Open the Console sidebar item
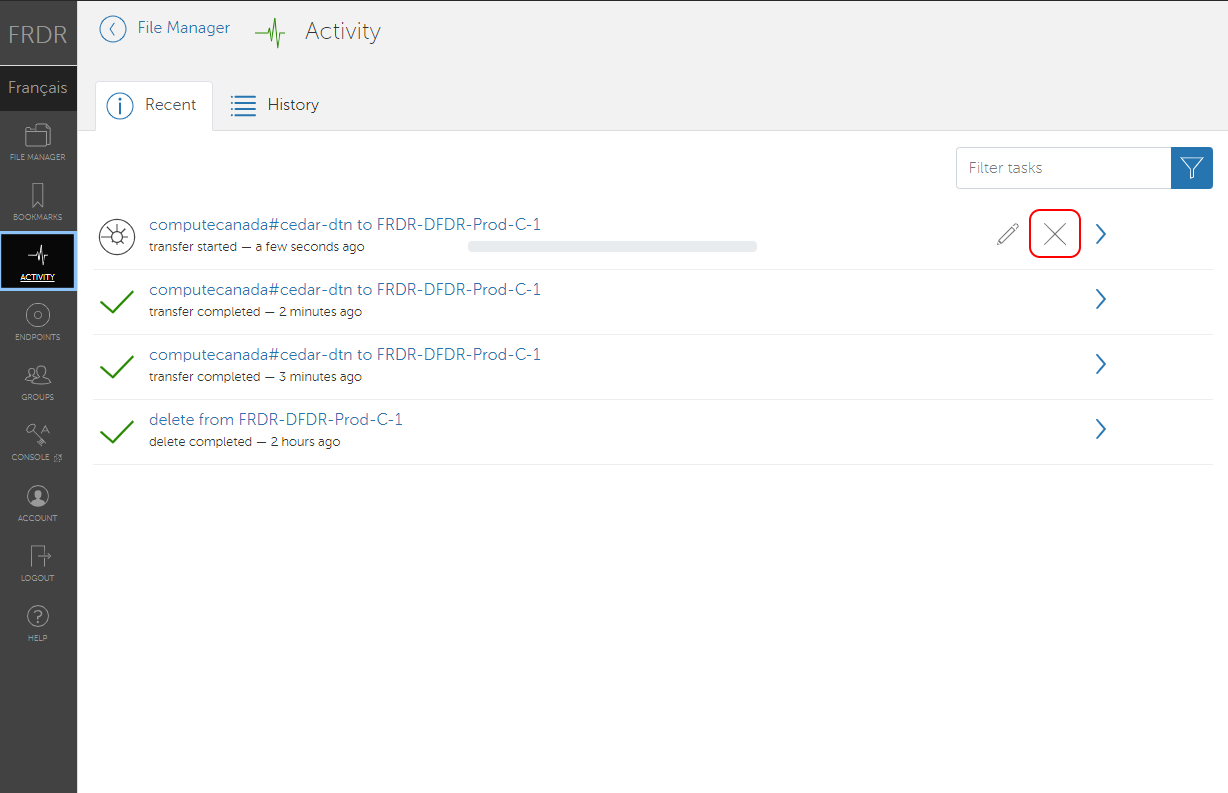1228x793 pixels. click(38, 441)
